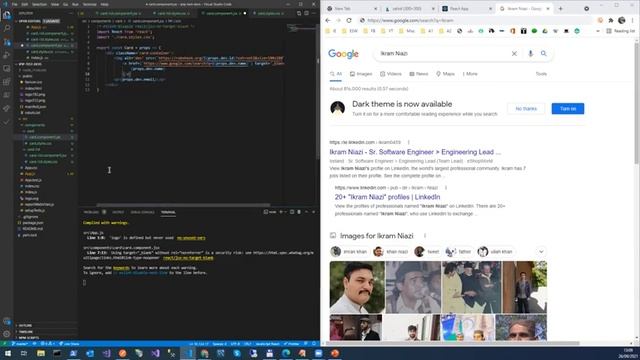
Task: Open the Terminal menu in VS Code
Action: tap(89, 4)
